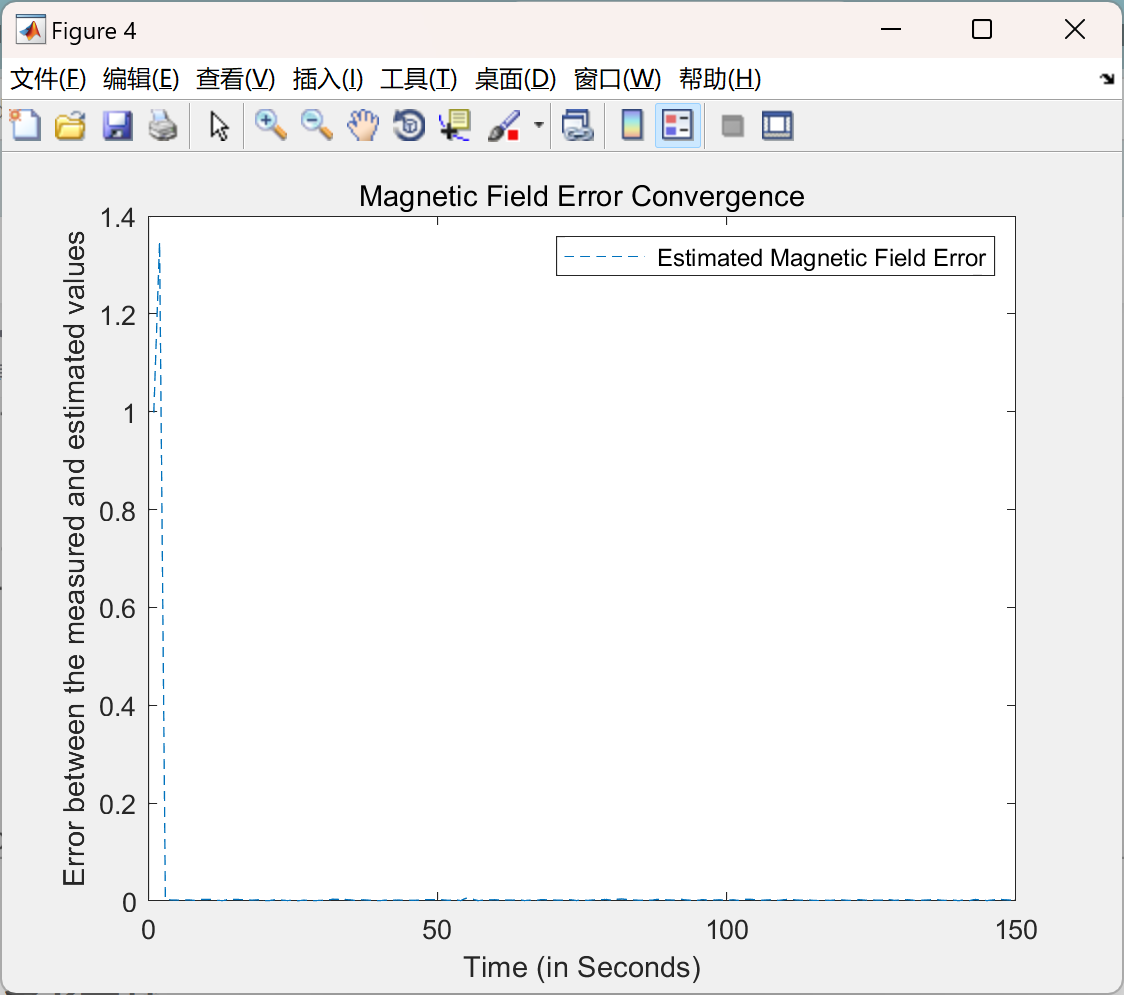The height and width of the screenshot is (995, 1124).
Task: Activate the Data Cursor tool
Action: click(x=454, y=125)
